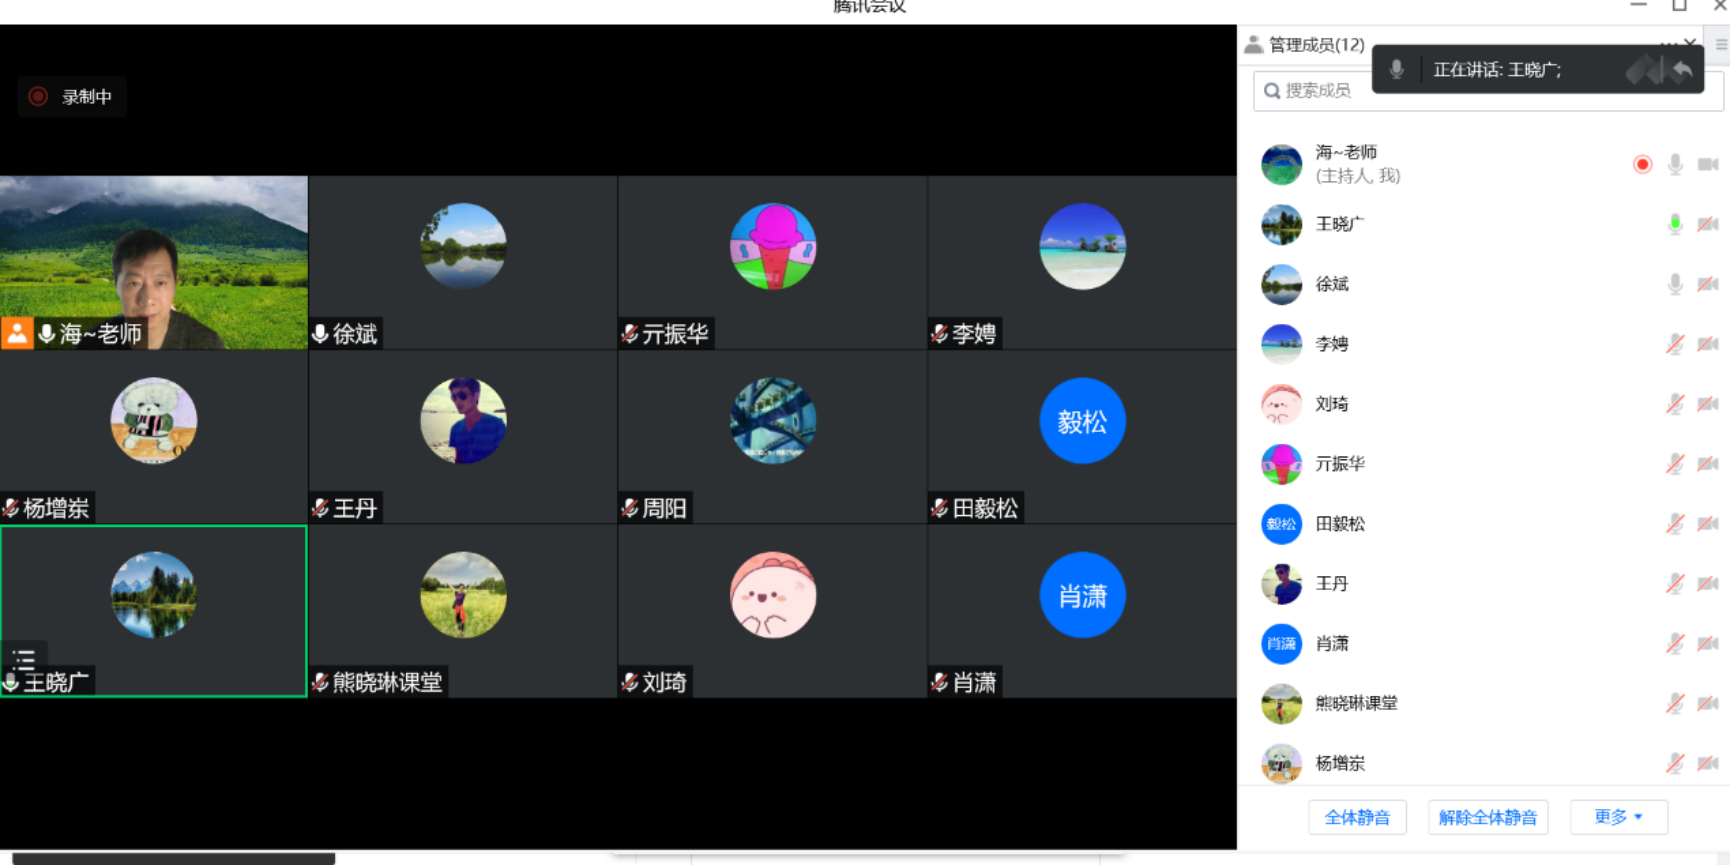This screenshot has width=1731, height=866.
Task: Toggle 徐斌's microphone in member list
Action: (x=1675, y=284)
